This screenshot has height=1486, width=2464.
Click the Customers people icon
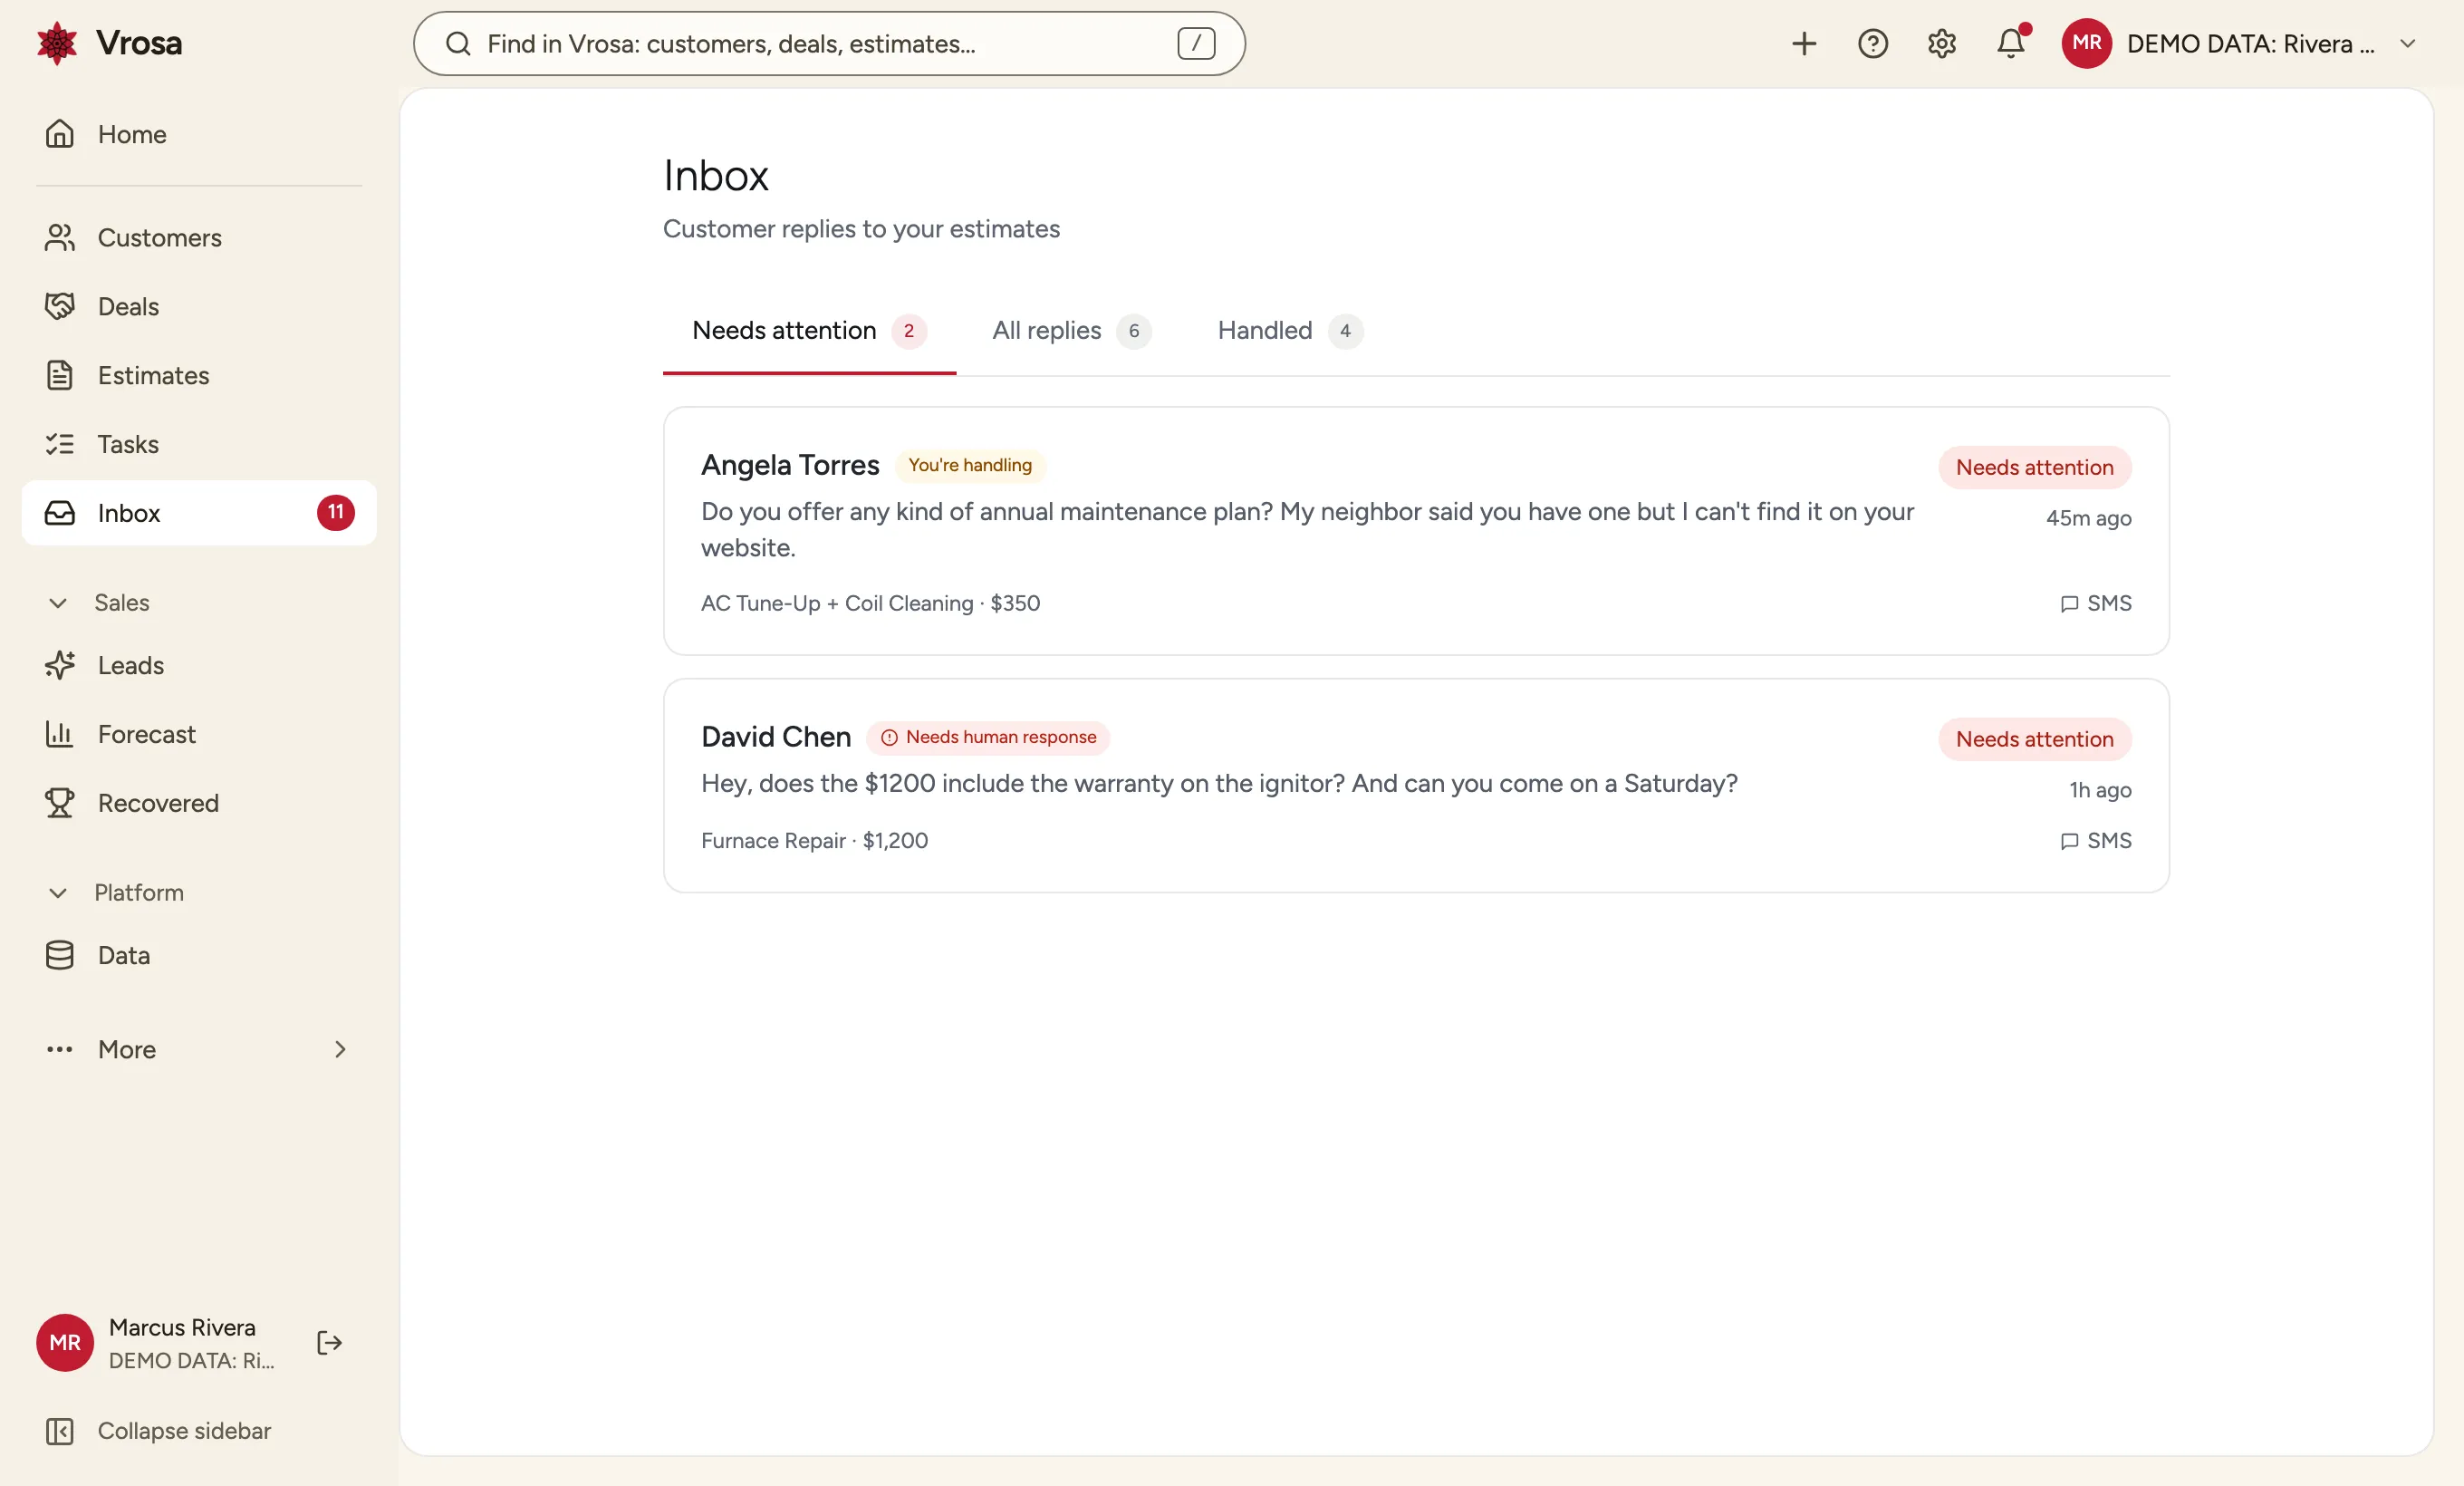60,237
